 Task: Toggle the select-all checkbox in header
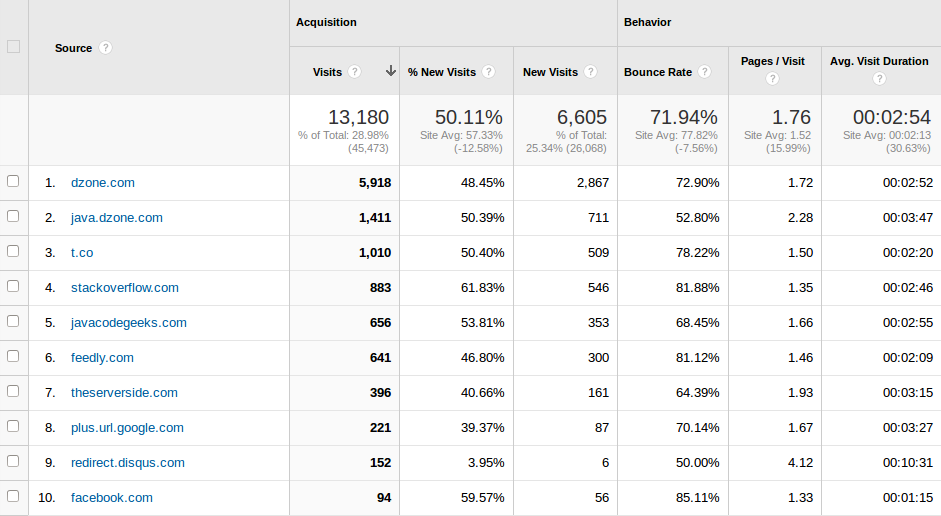(x=13, y=47)
